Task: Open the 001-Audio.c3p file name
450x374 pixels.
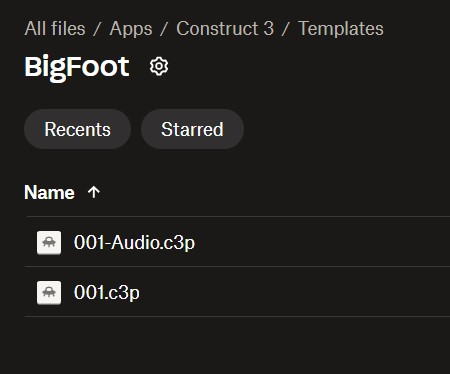Action: tap(134, 242)
